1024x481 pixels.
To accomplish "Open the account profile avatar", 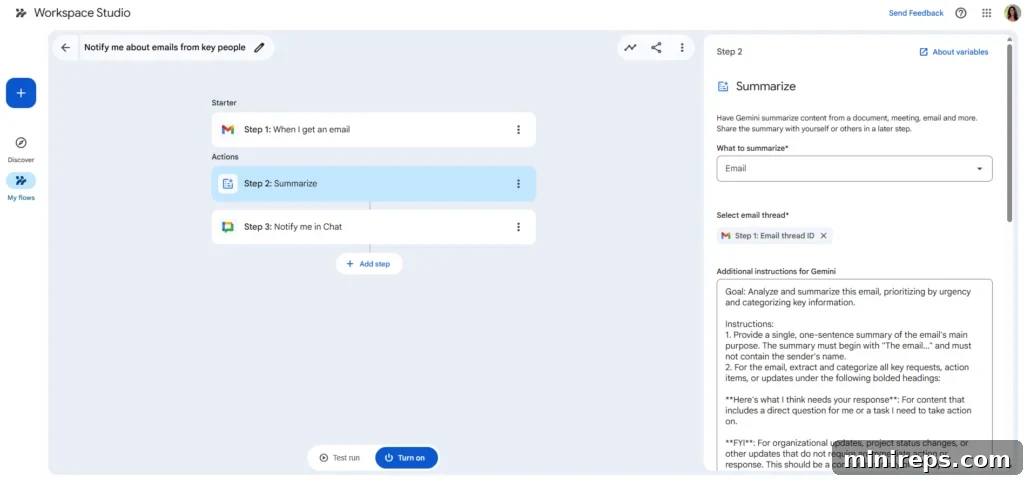I will (1012, 13).
